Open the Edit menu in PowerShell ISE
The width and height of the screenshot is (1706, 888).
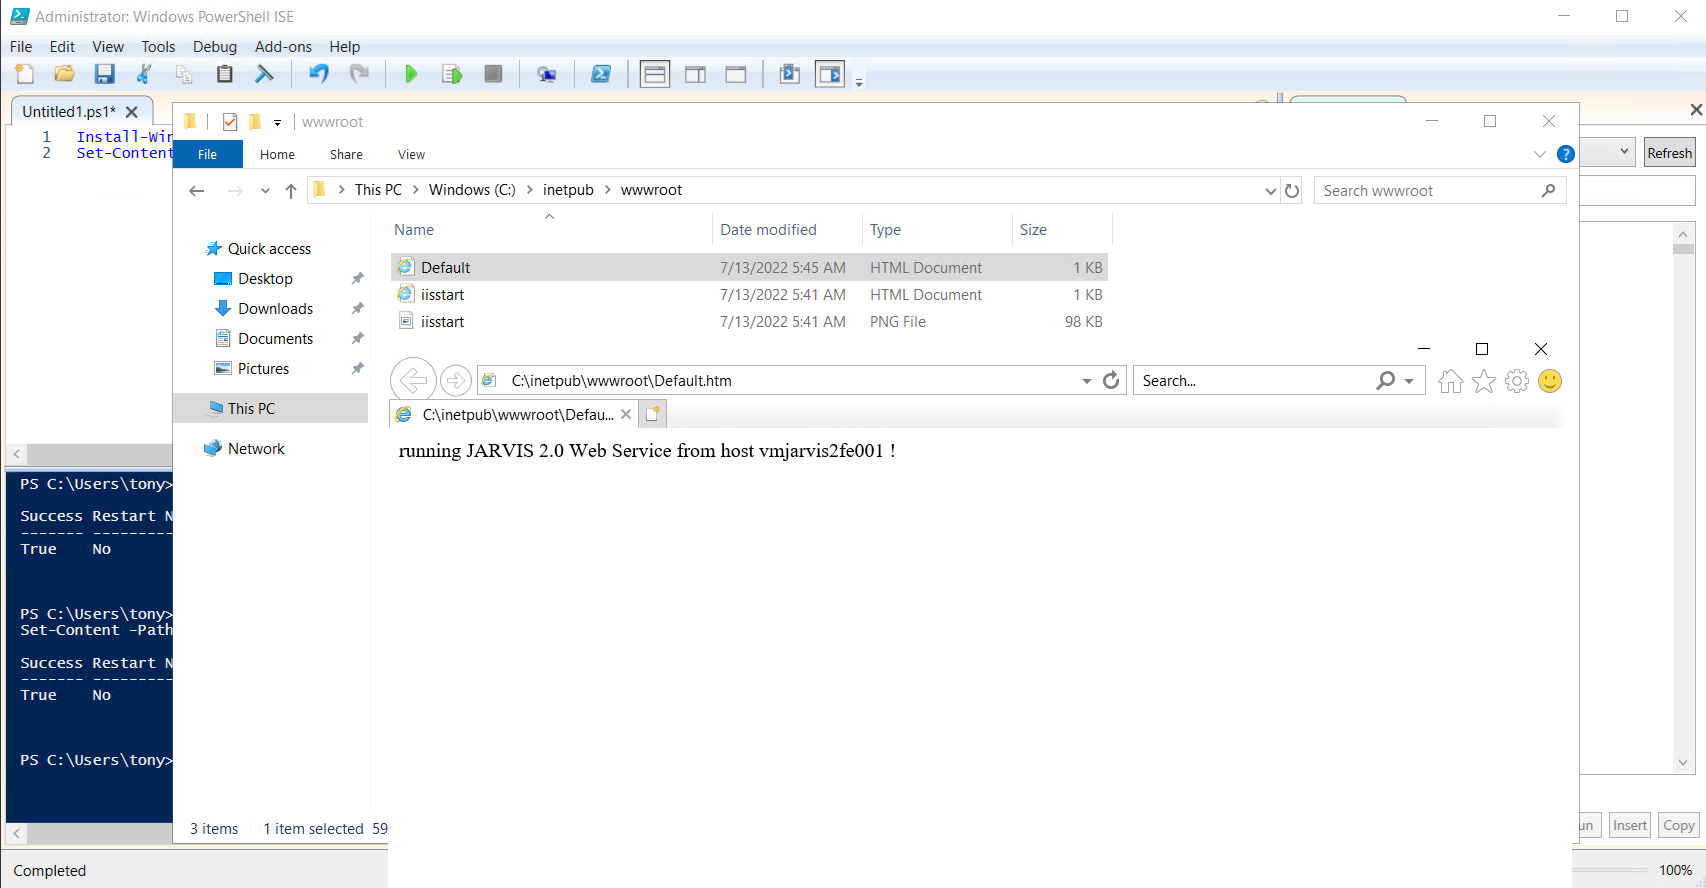click(62, 47)
